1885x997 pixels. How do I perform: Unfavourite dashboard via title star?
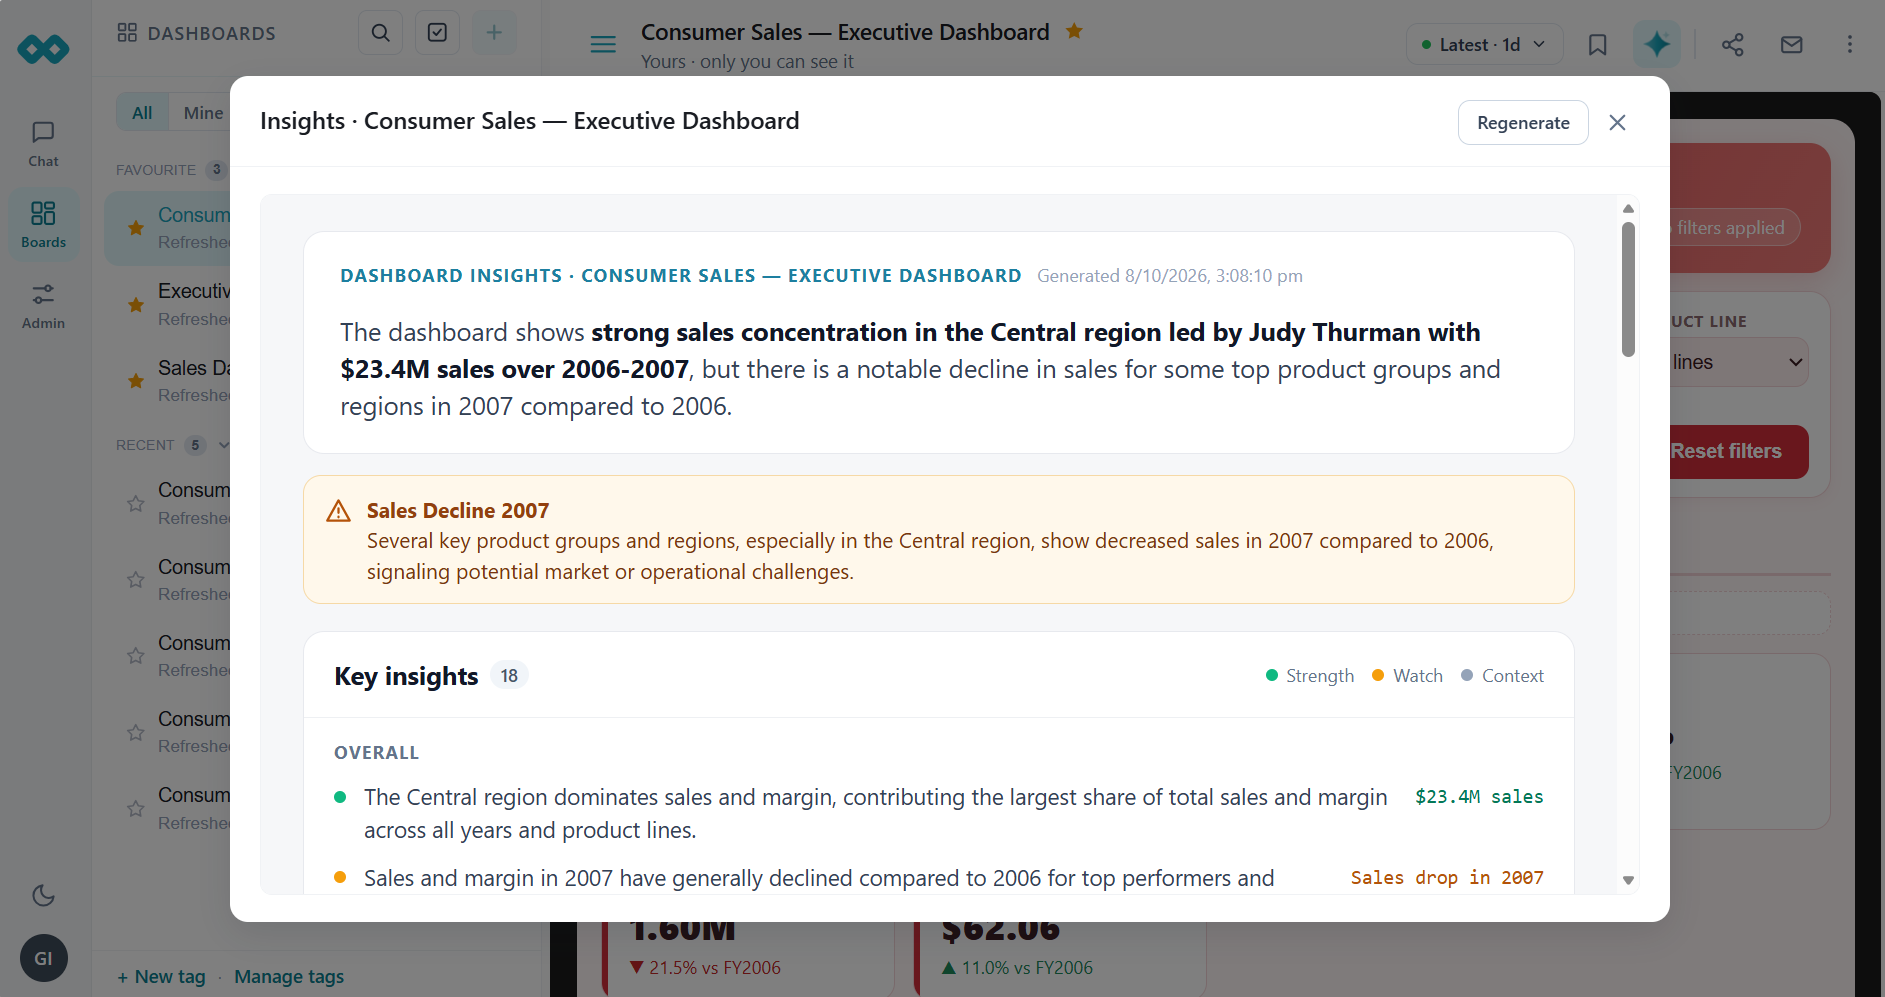pos(1074,31)
